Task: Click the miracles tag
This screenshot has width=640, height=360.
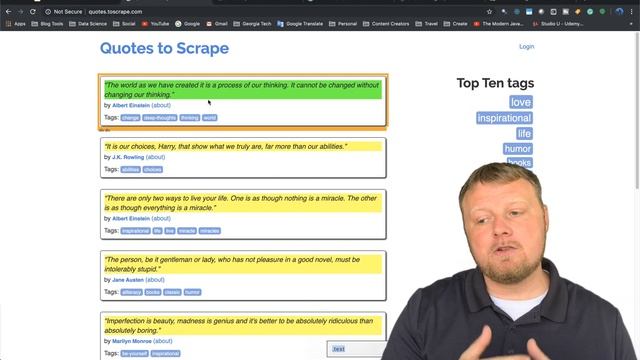Action: (210, 231)
